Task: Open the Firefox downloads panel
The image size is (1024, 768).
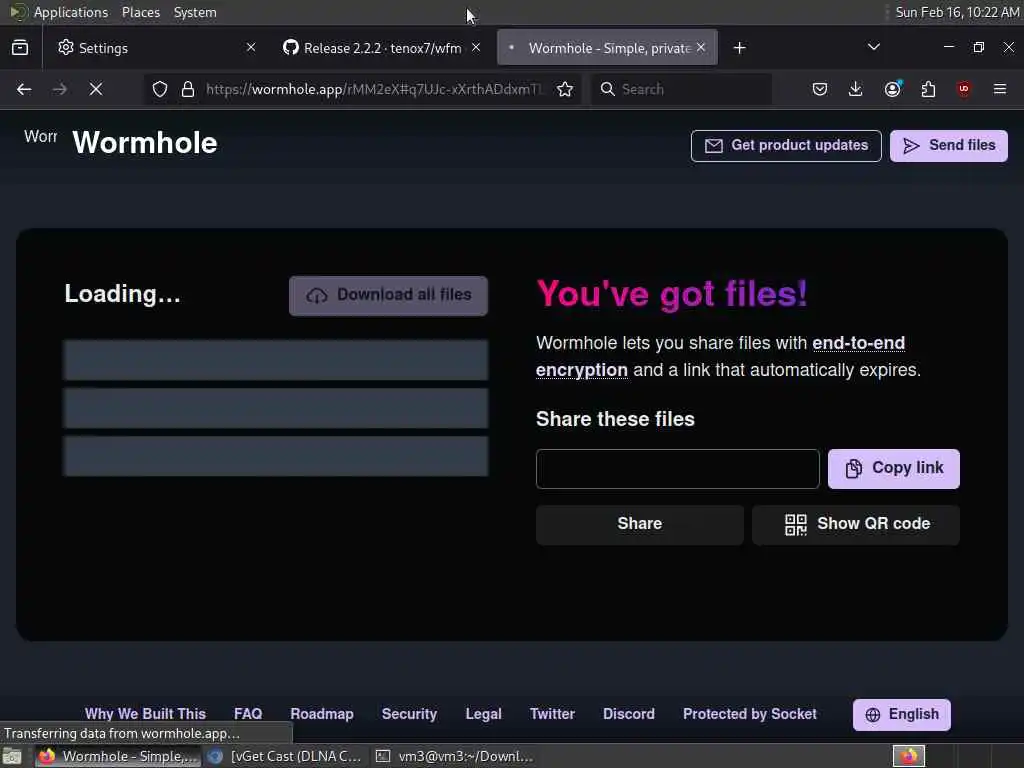Action: (x=856, y=89)
